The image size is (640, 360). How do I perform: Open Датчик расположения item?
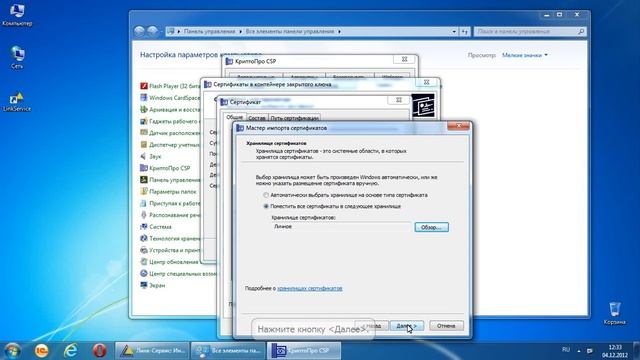pos(171,133)
